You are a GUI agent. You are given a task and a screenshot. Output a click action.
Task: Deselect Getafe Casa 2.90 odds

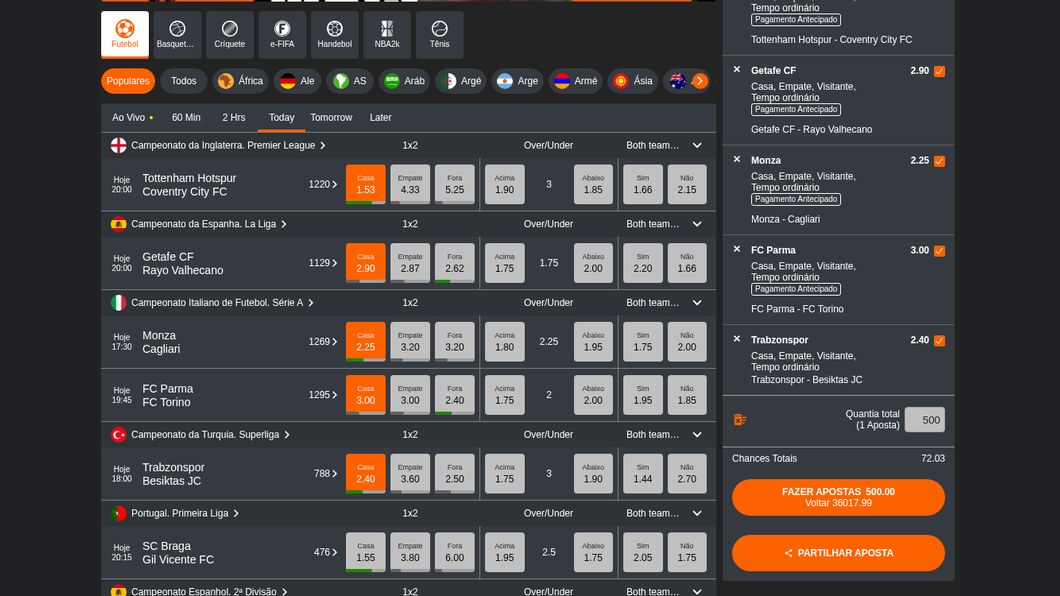[366, 263]
